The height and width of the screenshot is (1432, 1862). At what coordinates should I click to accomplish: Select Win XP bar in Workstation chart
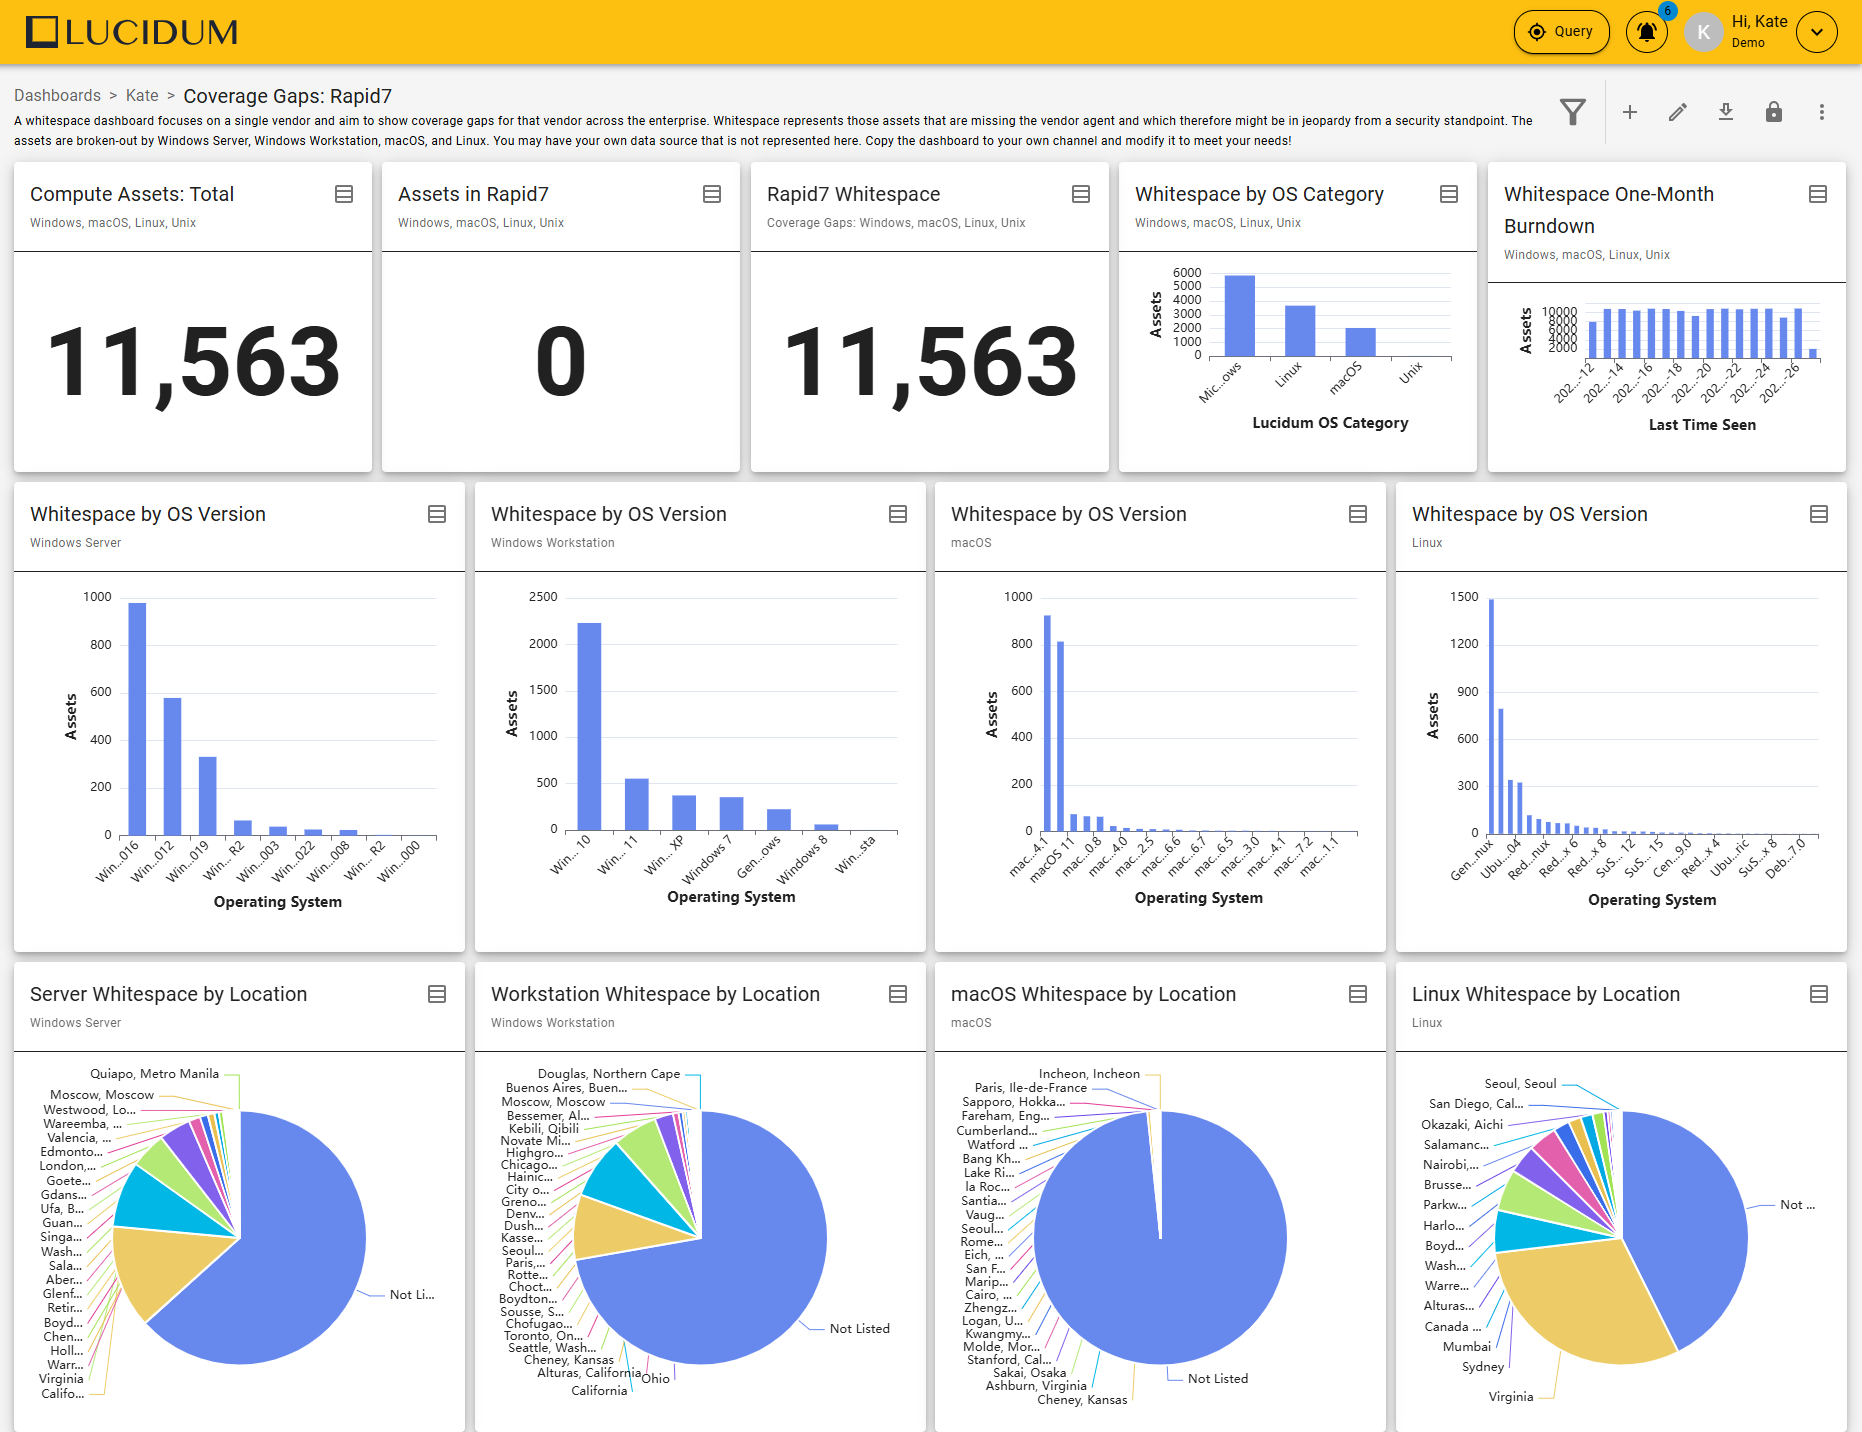[684, 813]
